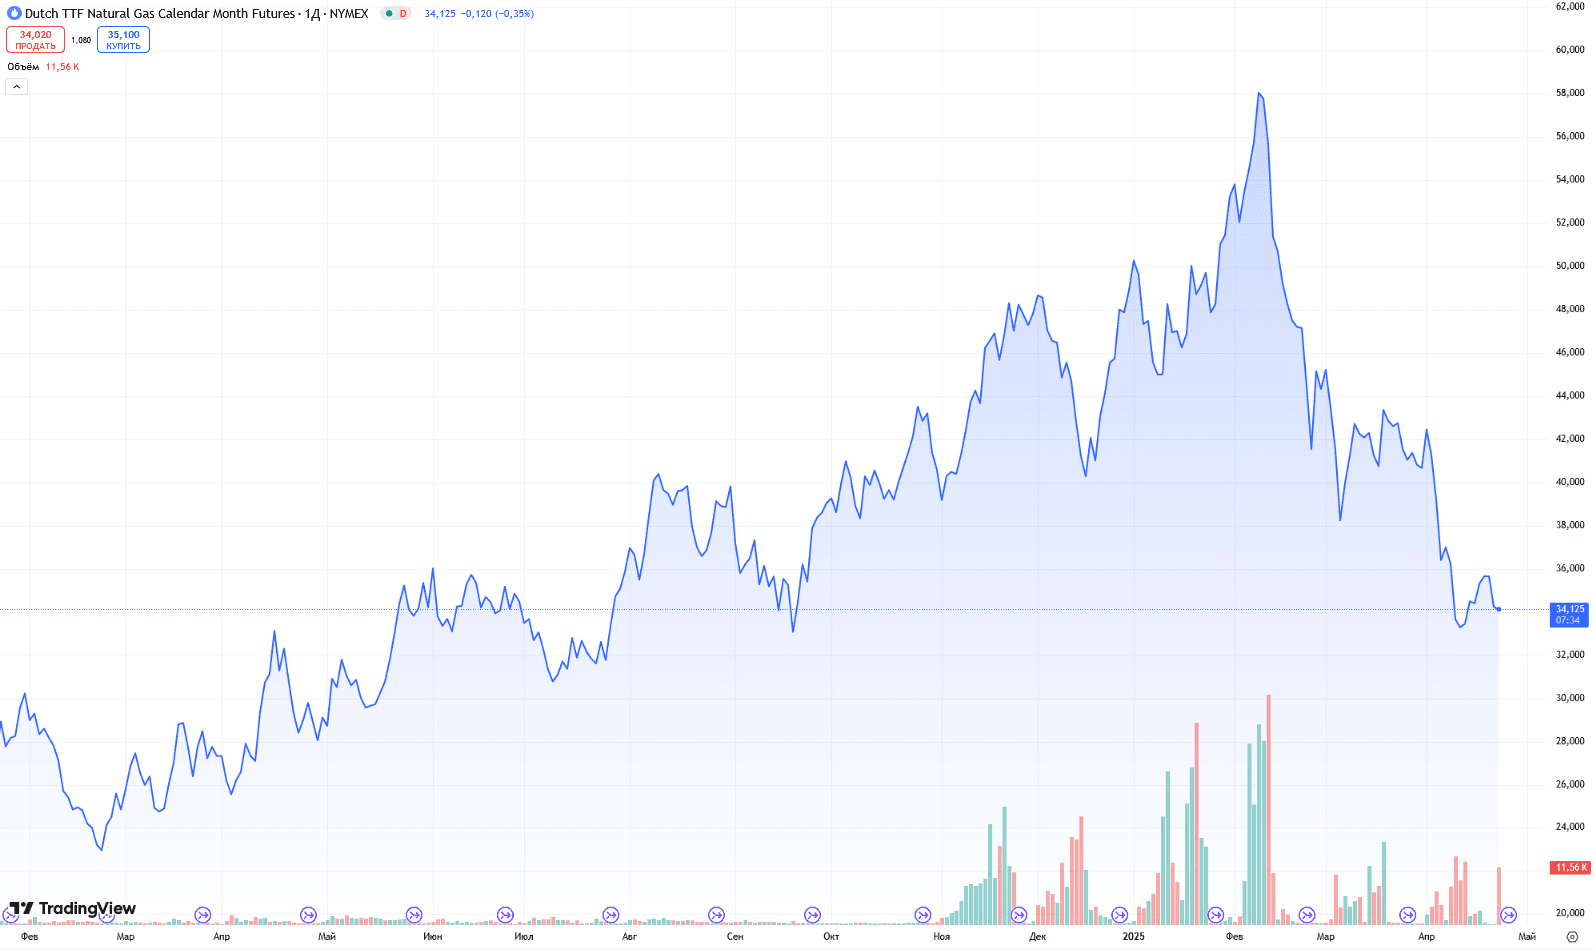
Task: Click the 2025 label on time axis
Action: 1133,937
